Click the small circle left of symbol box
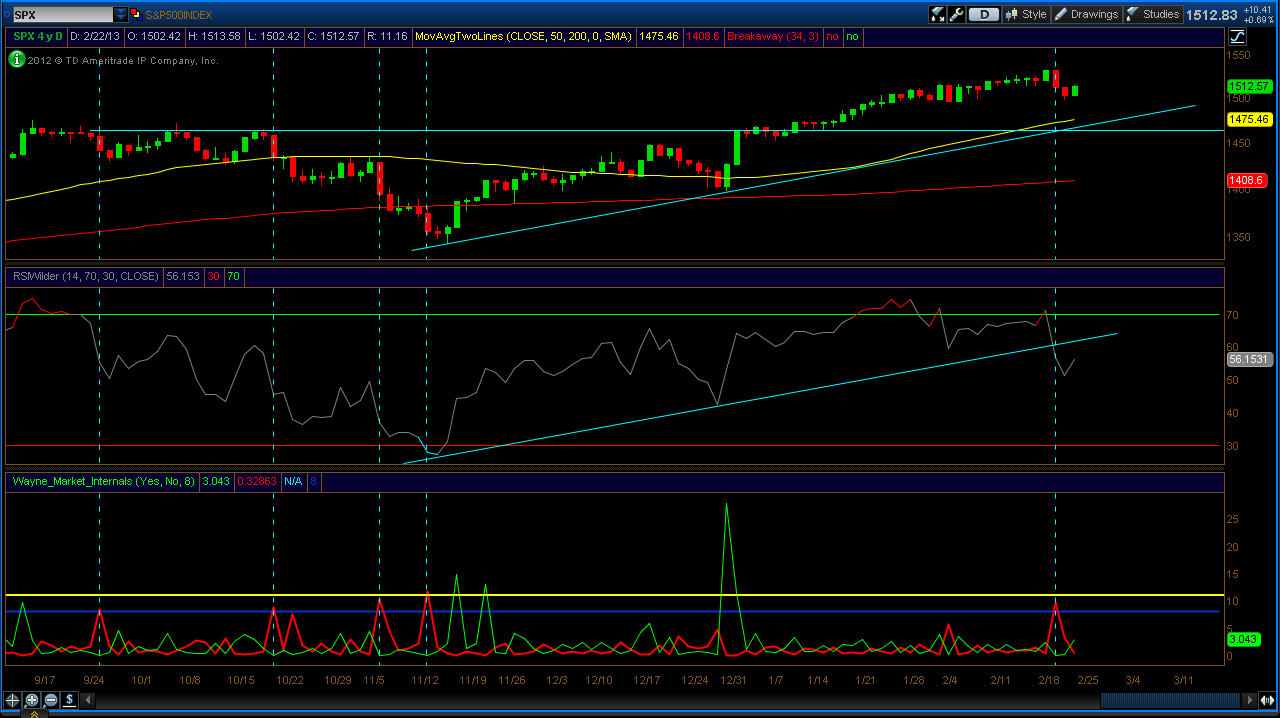This screenshot has height=718, width=1280. (6, 15)
